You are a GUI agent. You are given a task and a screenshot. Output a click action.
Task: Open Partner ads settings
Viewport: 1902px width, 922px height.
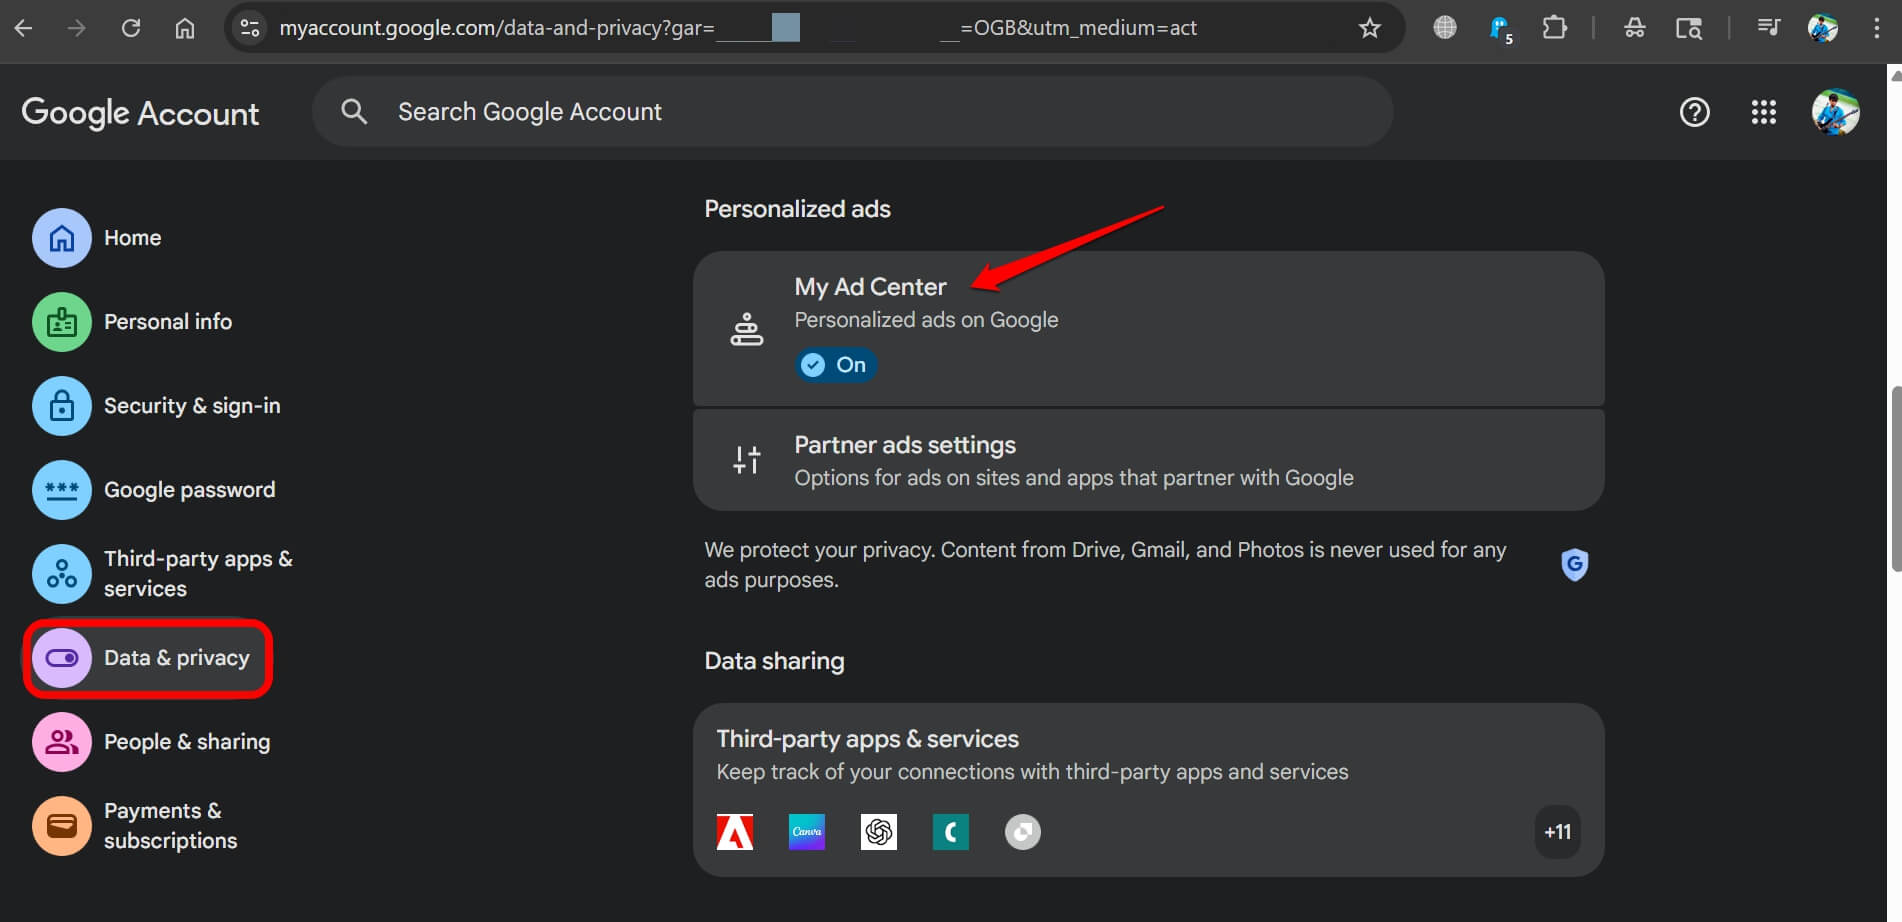(1148, 460)
